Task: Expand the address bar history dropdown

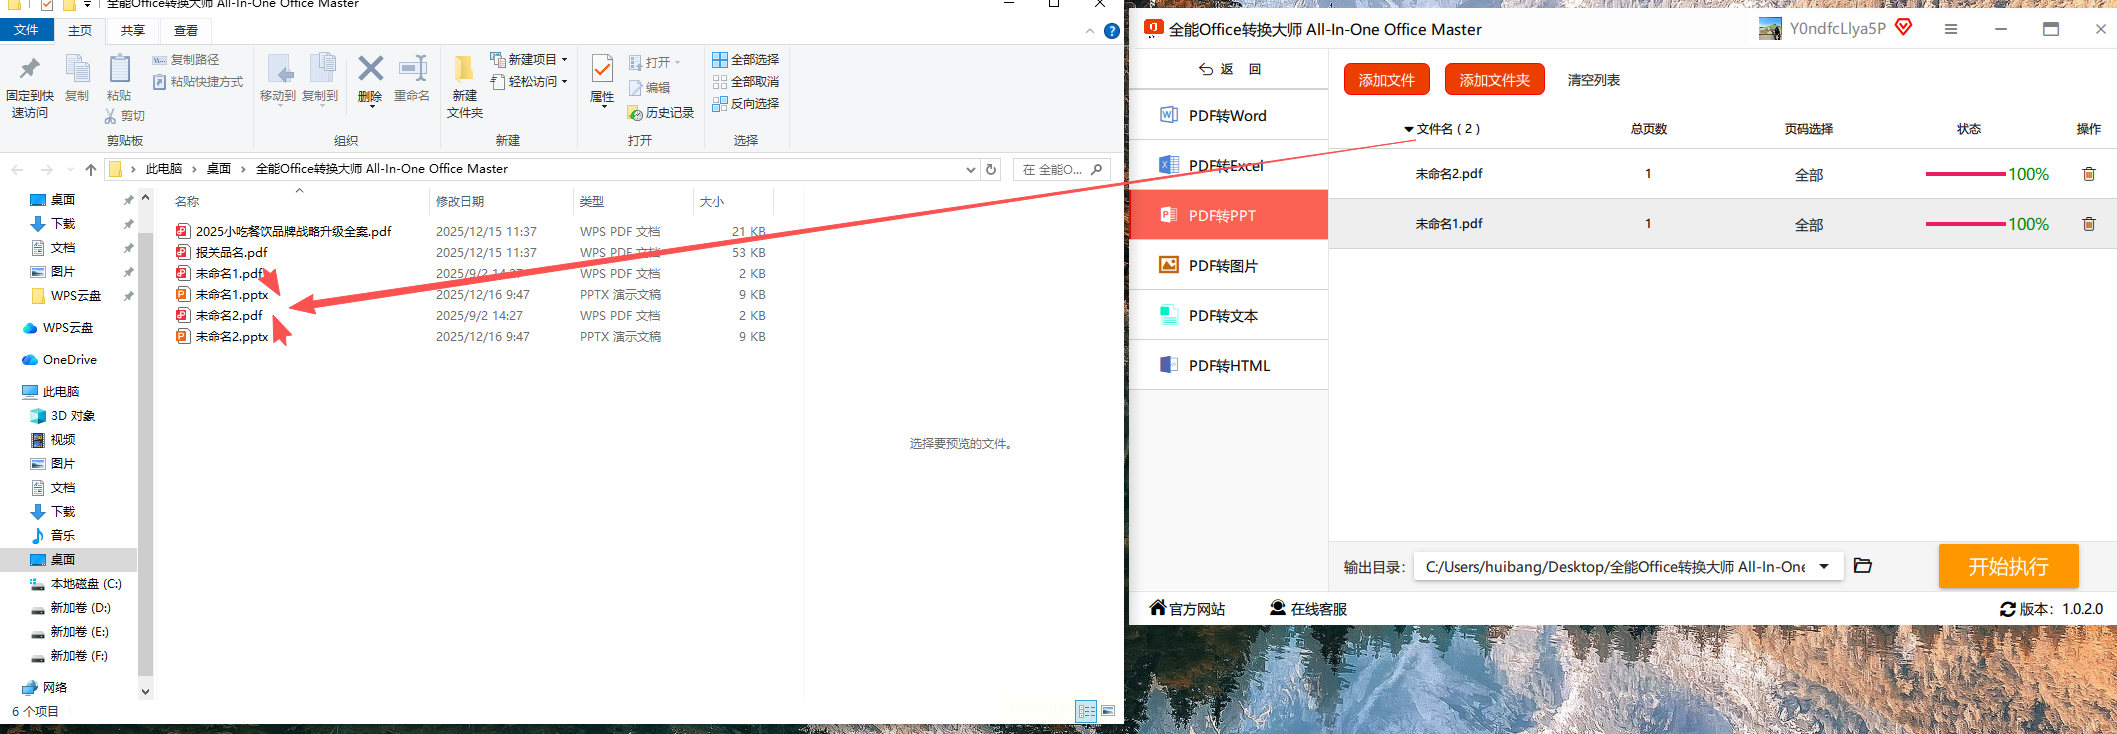Action: point(970,170)
